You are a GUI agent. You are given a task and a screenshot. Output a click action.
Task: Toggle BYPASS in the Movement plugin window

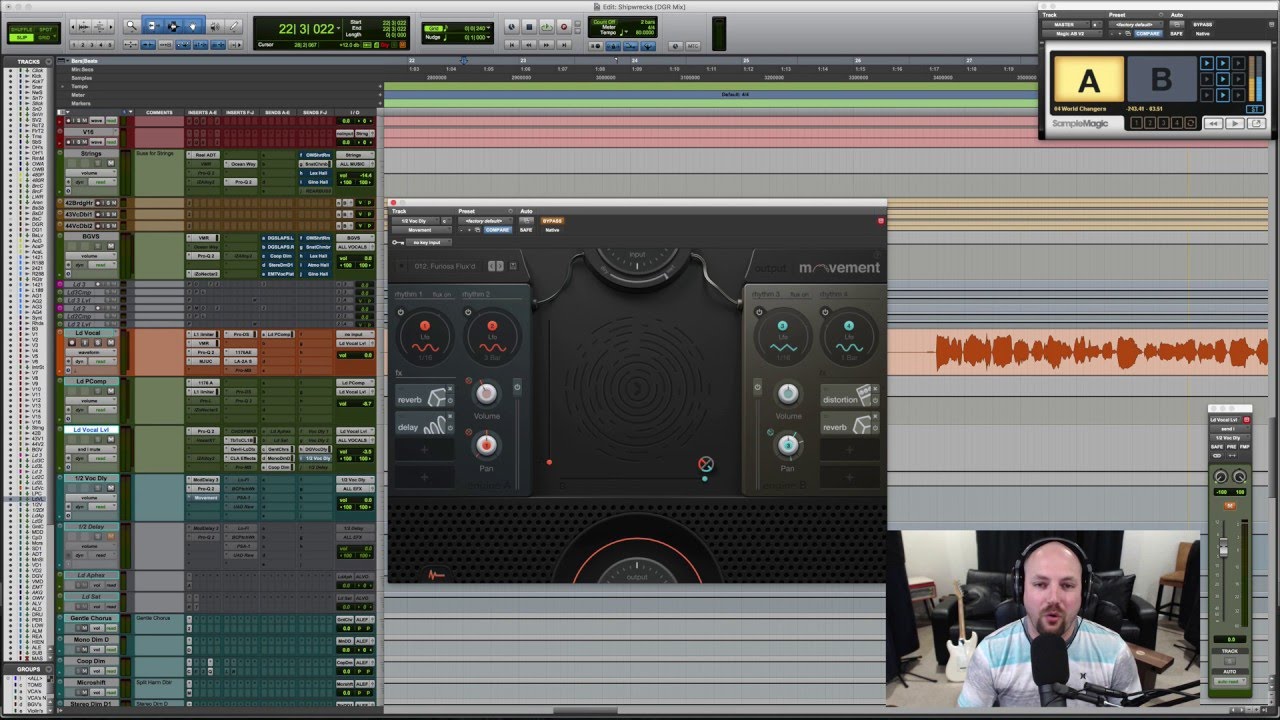coord(552,220)
